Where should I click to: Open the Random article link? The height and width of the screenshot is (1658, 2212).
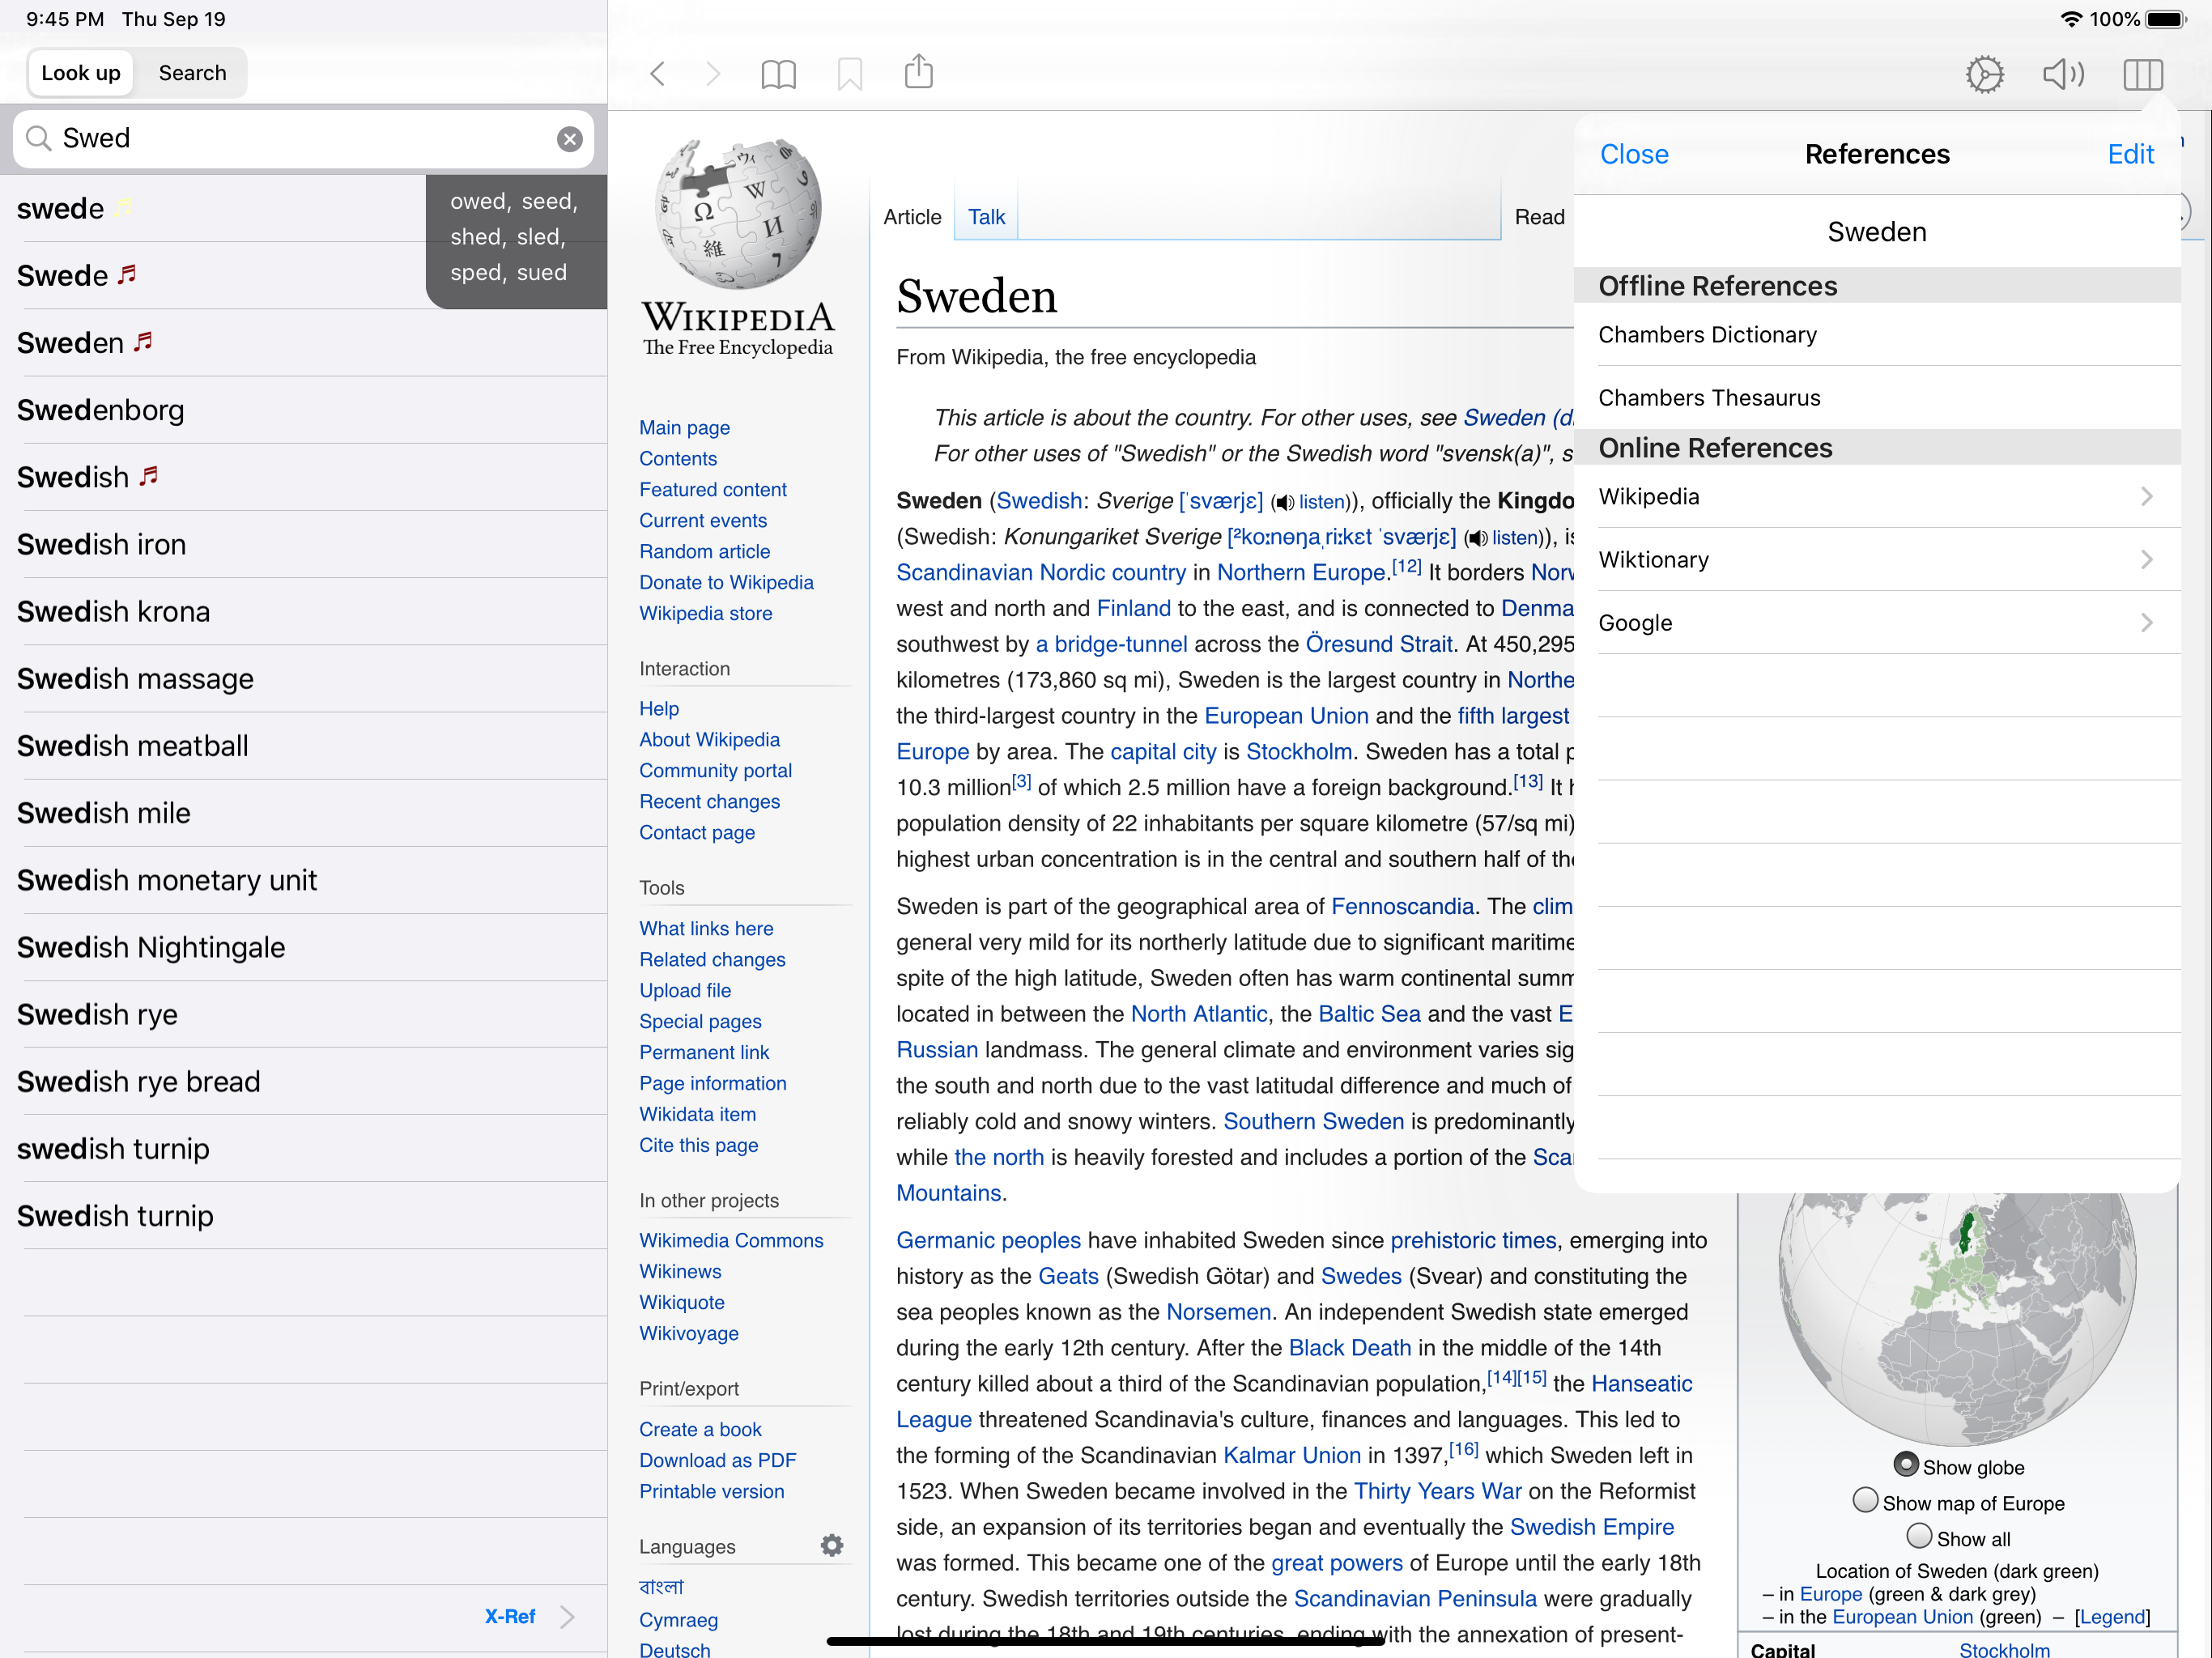704,551
